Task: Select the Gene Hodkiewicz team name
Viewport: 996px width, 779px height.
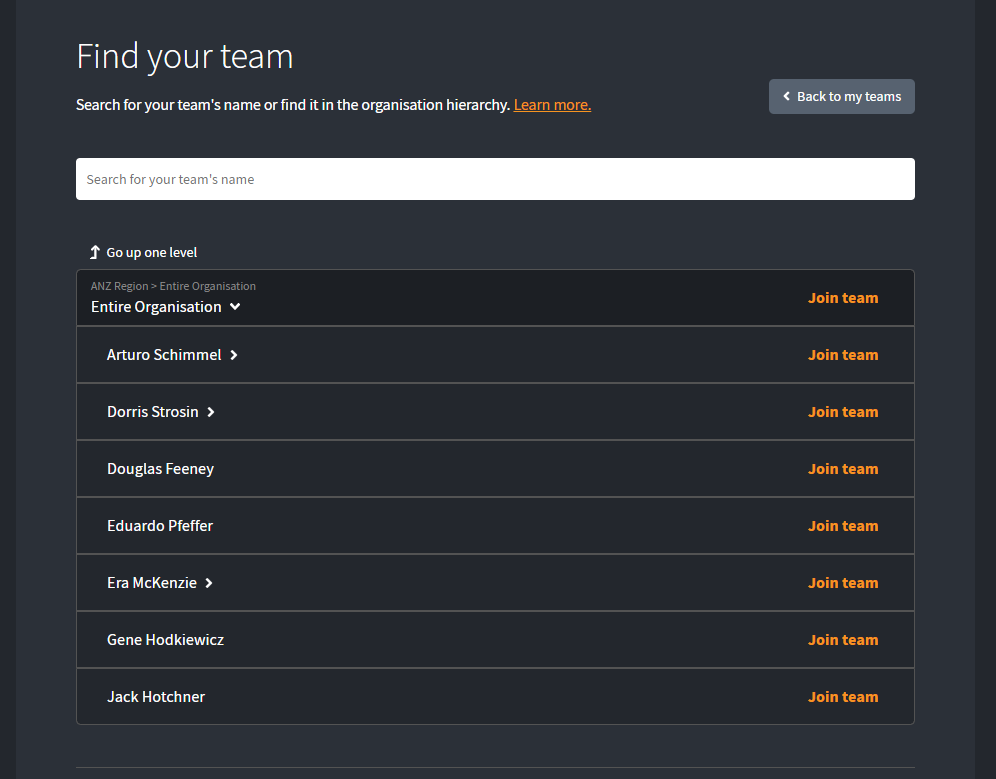Action: click(165, 640)
